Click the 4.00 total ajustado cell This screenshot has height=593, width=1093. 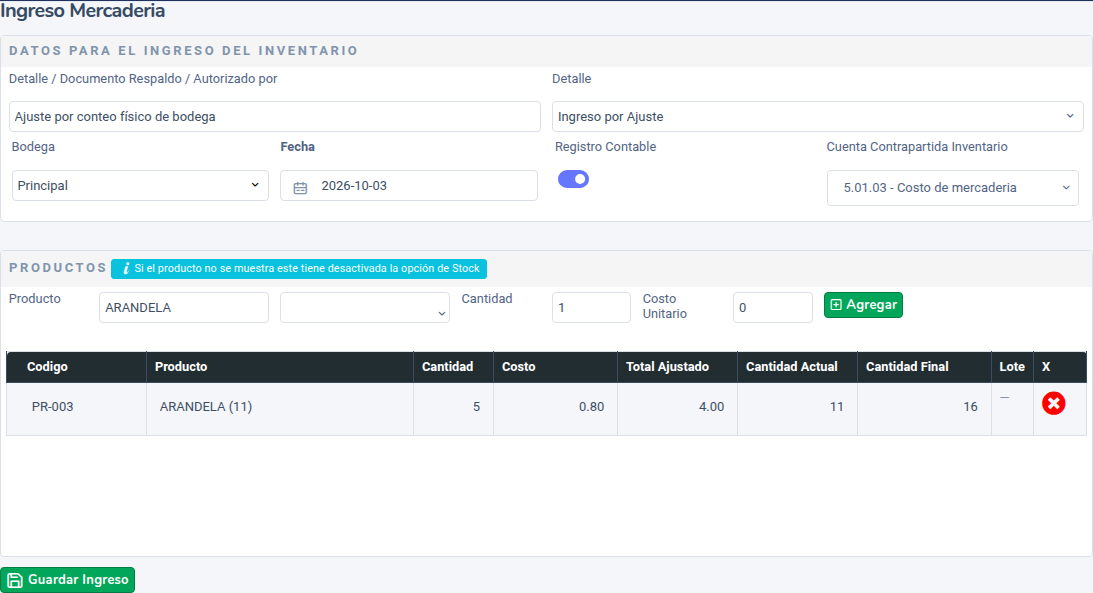pos(677,409)
